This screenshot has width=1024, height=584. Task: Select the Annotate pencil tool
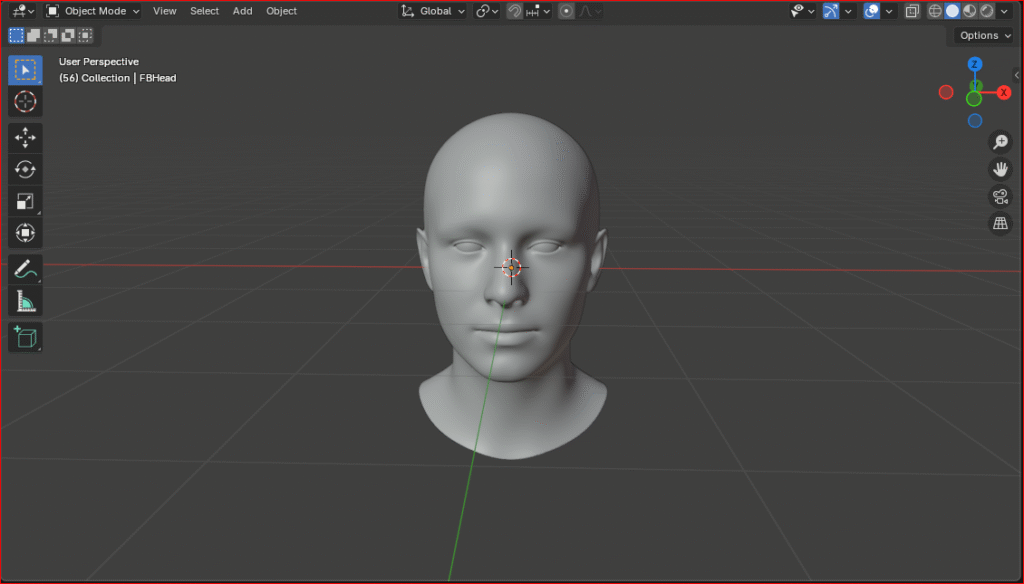pyautogui.click(x=25, y=269)
